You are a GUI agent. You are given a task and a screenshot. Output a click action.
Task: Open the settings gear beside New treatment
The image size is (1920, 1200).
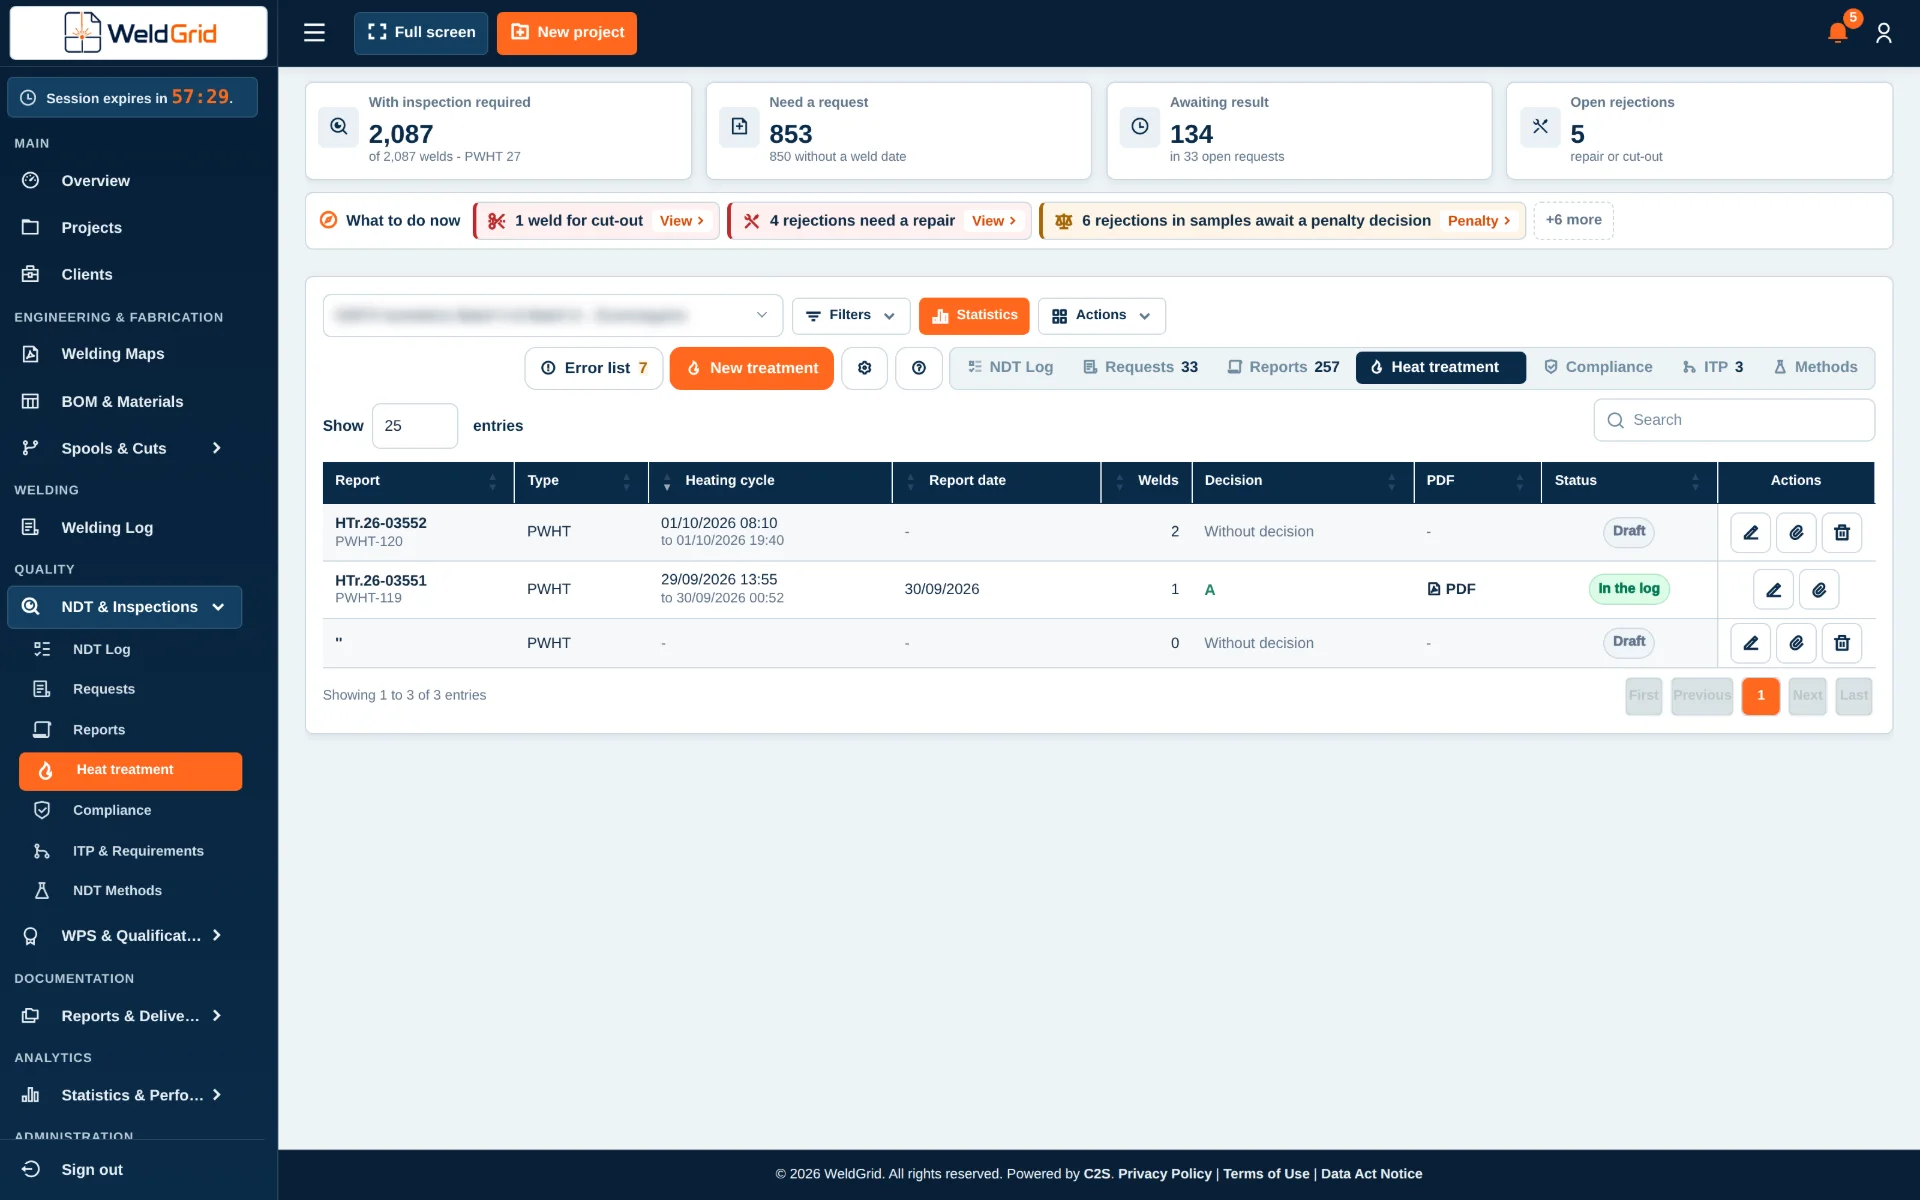click(864, 368)
